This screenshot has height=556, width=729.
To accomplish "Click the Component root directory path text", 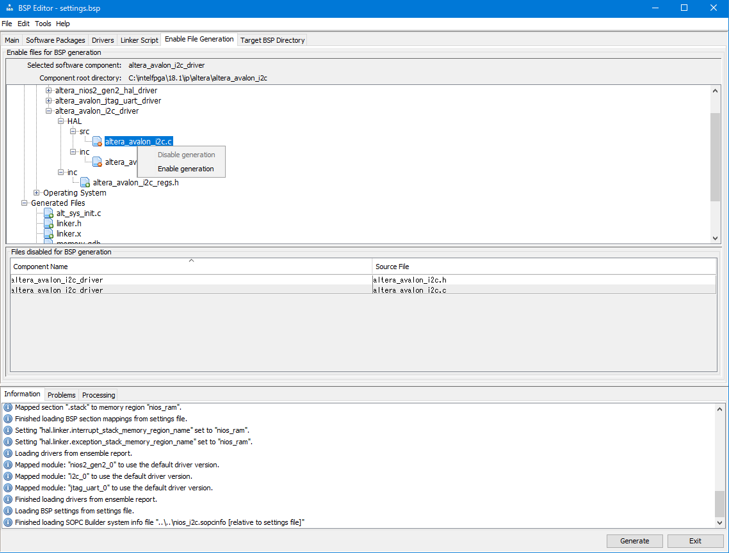I will [x=198, y=78].
